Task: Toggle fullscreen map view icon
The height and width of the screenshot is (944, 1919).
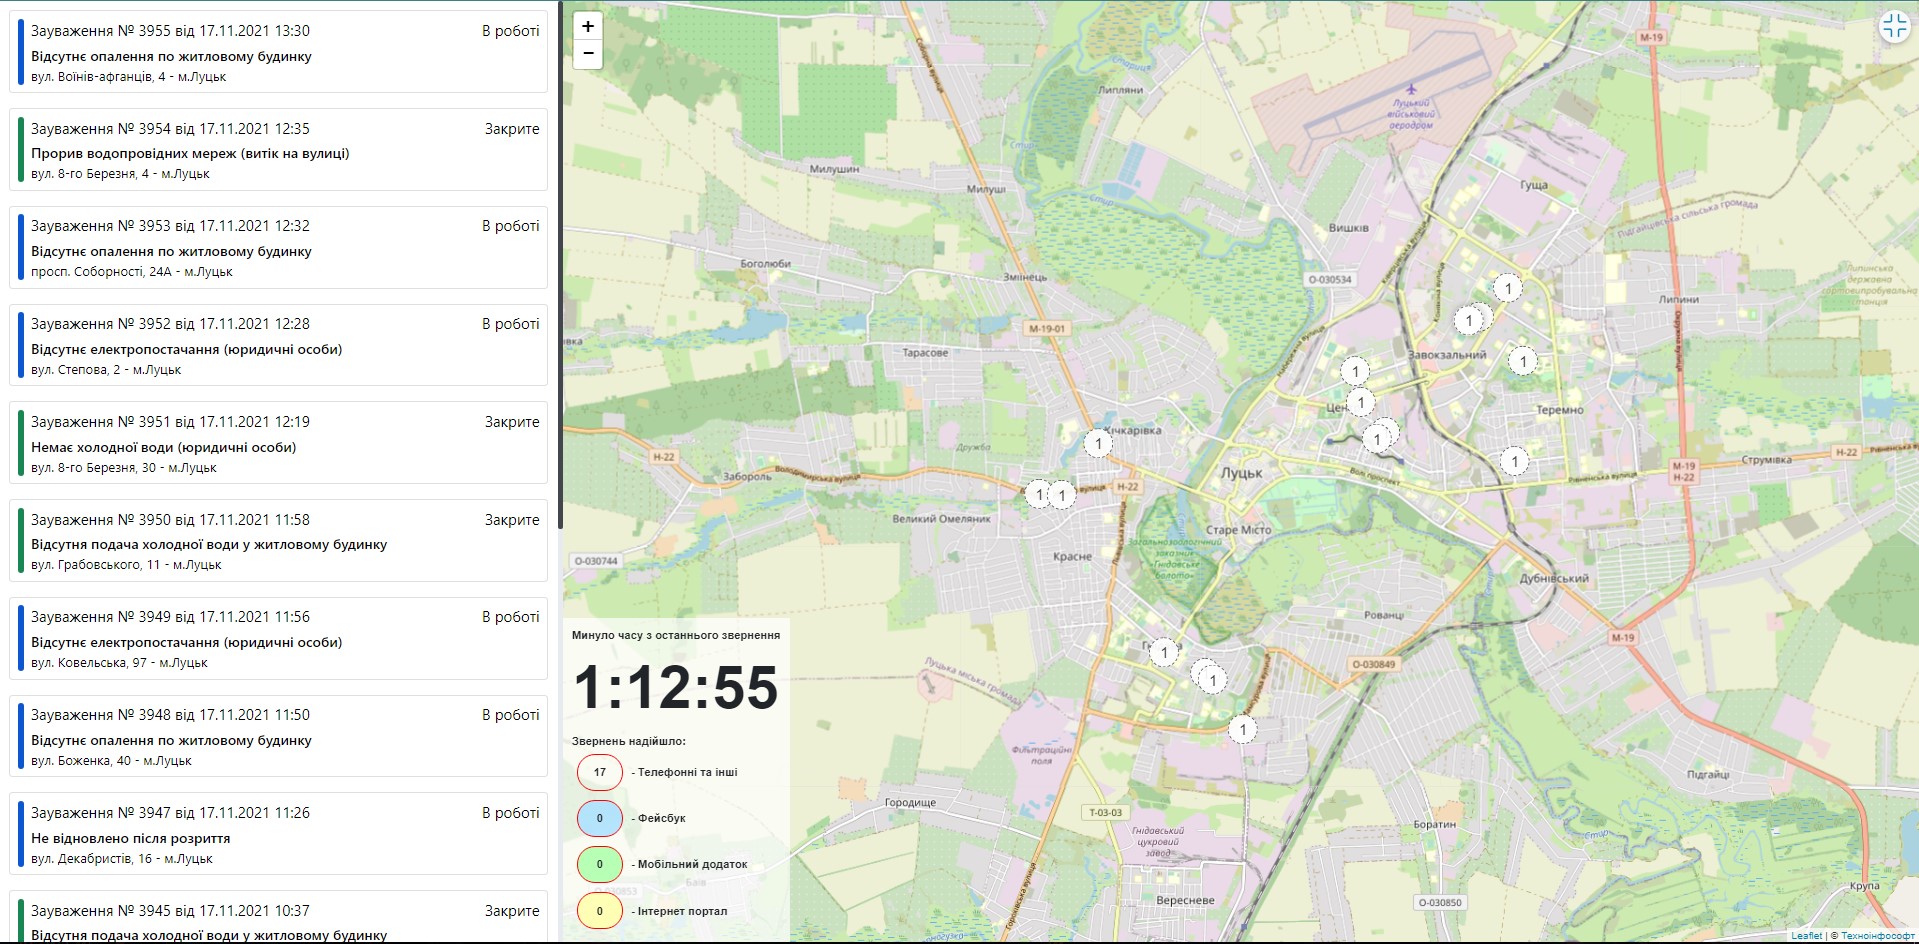Action: click(x=1894, y=26)
